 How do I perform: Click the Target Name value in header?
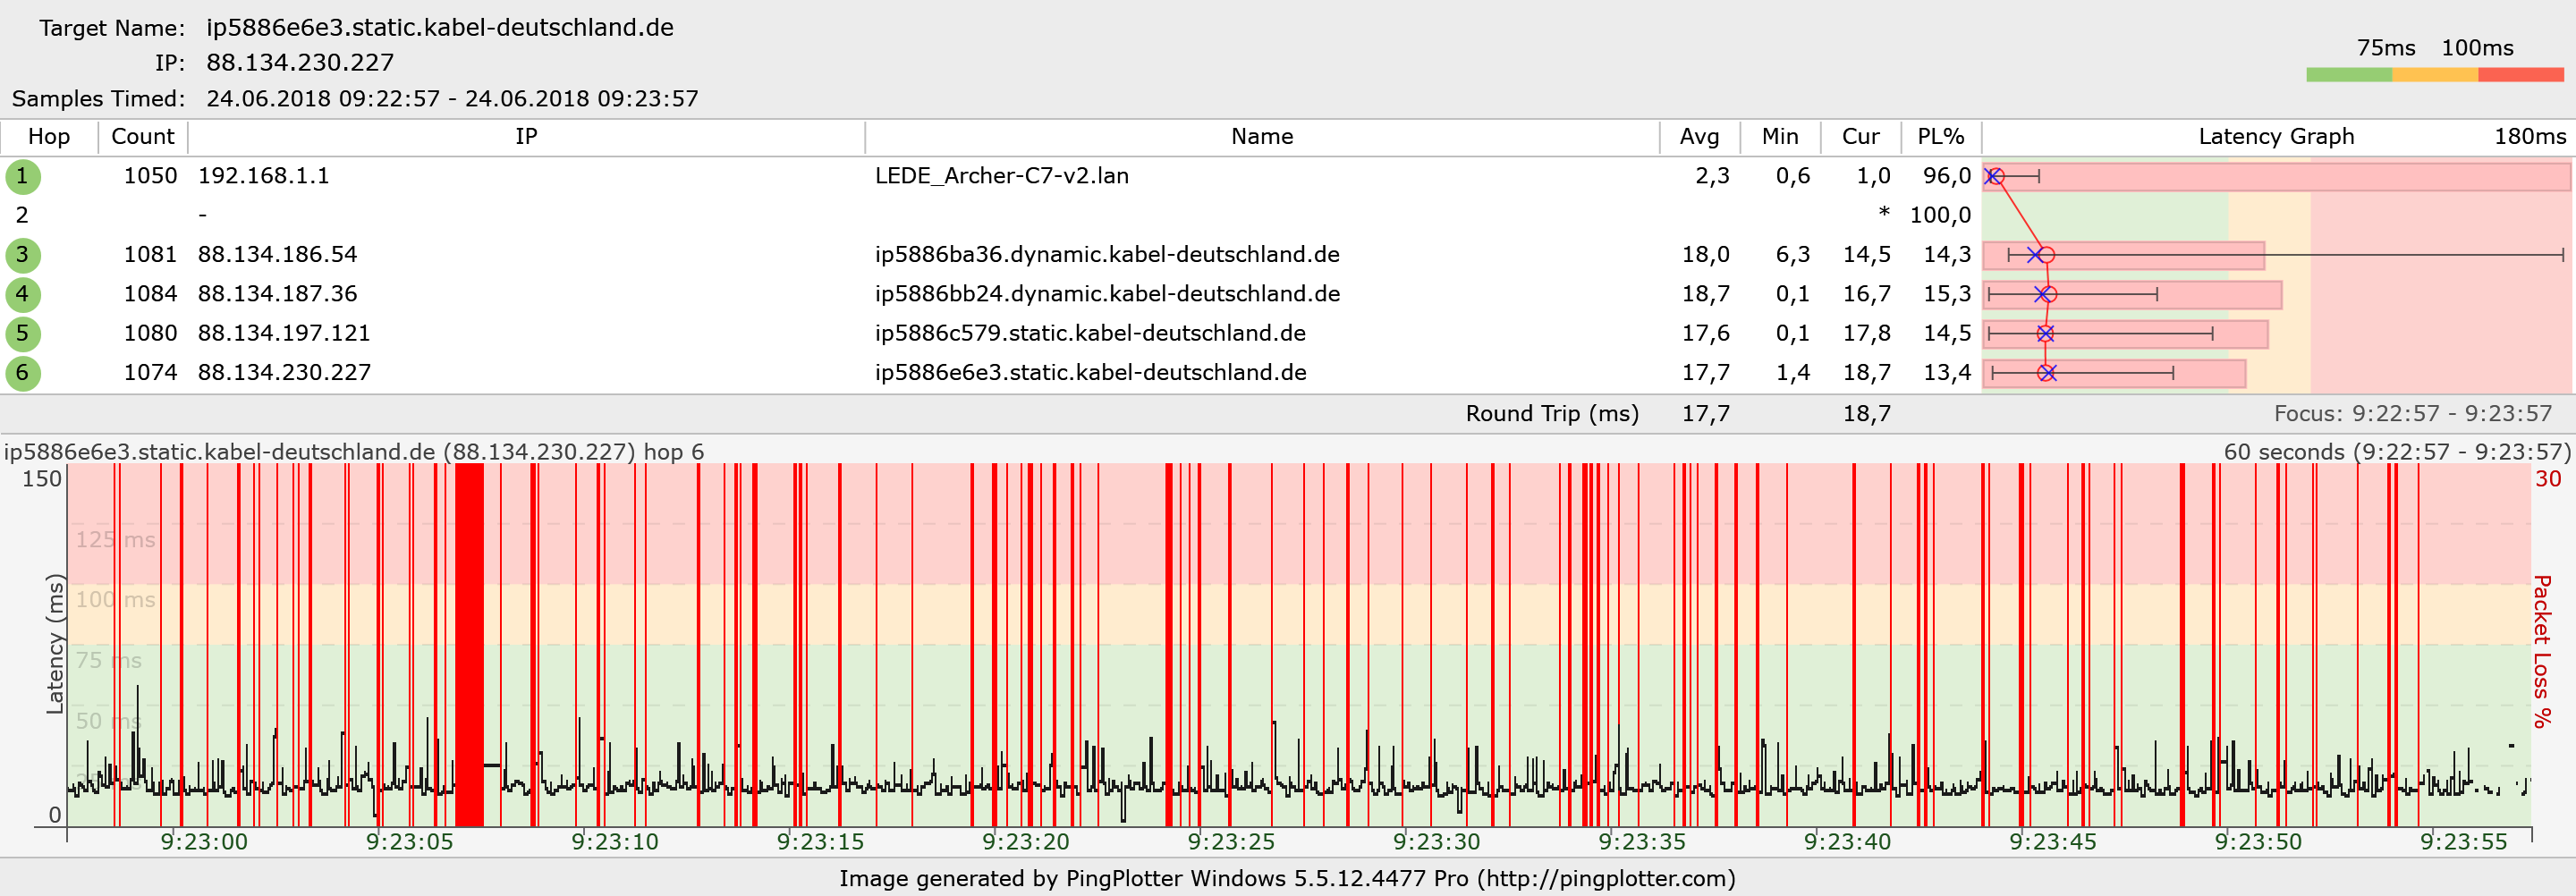[x=440, y=28]
